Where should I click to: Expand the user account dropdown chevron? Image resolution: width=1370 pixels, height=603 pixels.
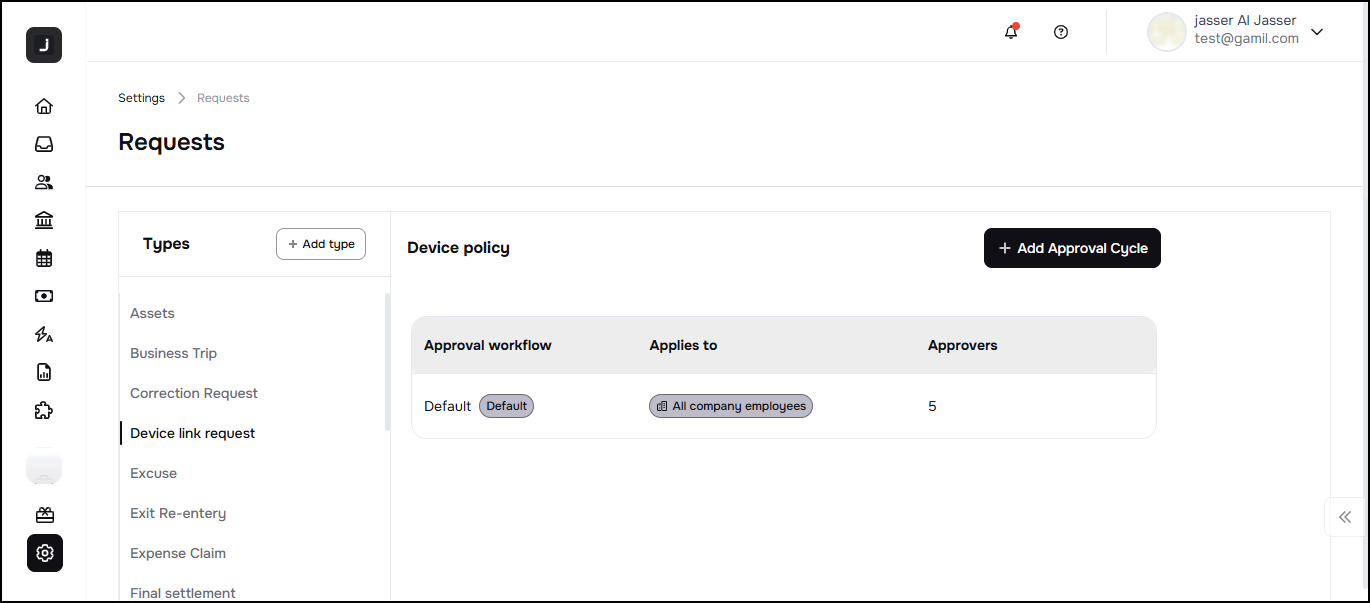pyautogui.click(x=1317, y=32)
